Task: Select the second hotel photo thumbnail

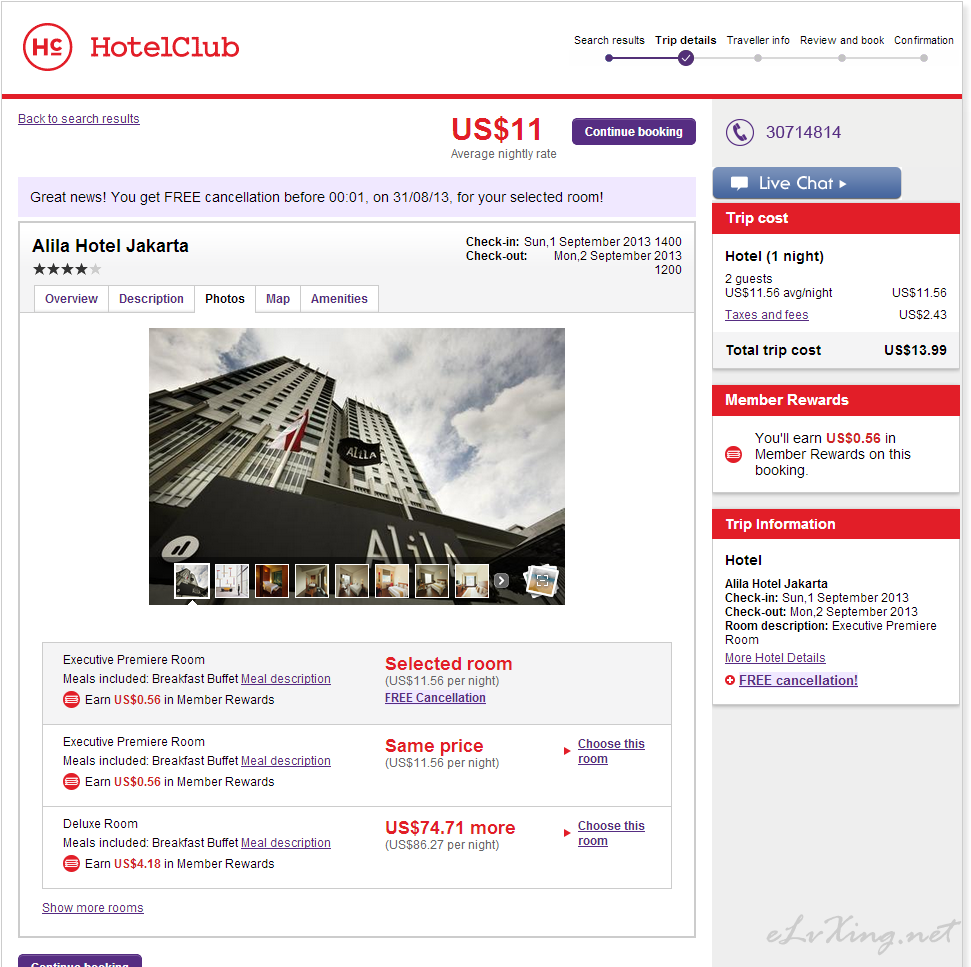Action: pyautogui.click(x=232, y=581)
